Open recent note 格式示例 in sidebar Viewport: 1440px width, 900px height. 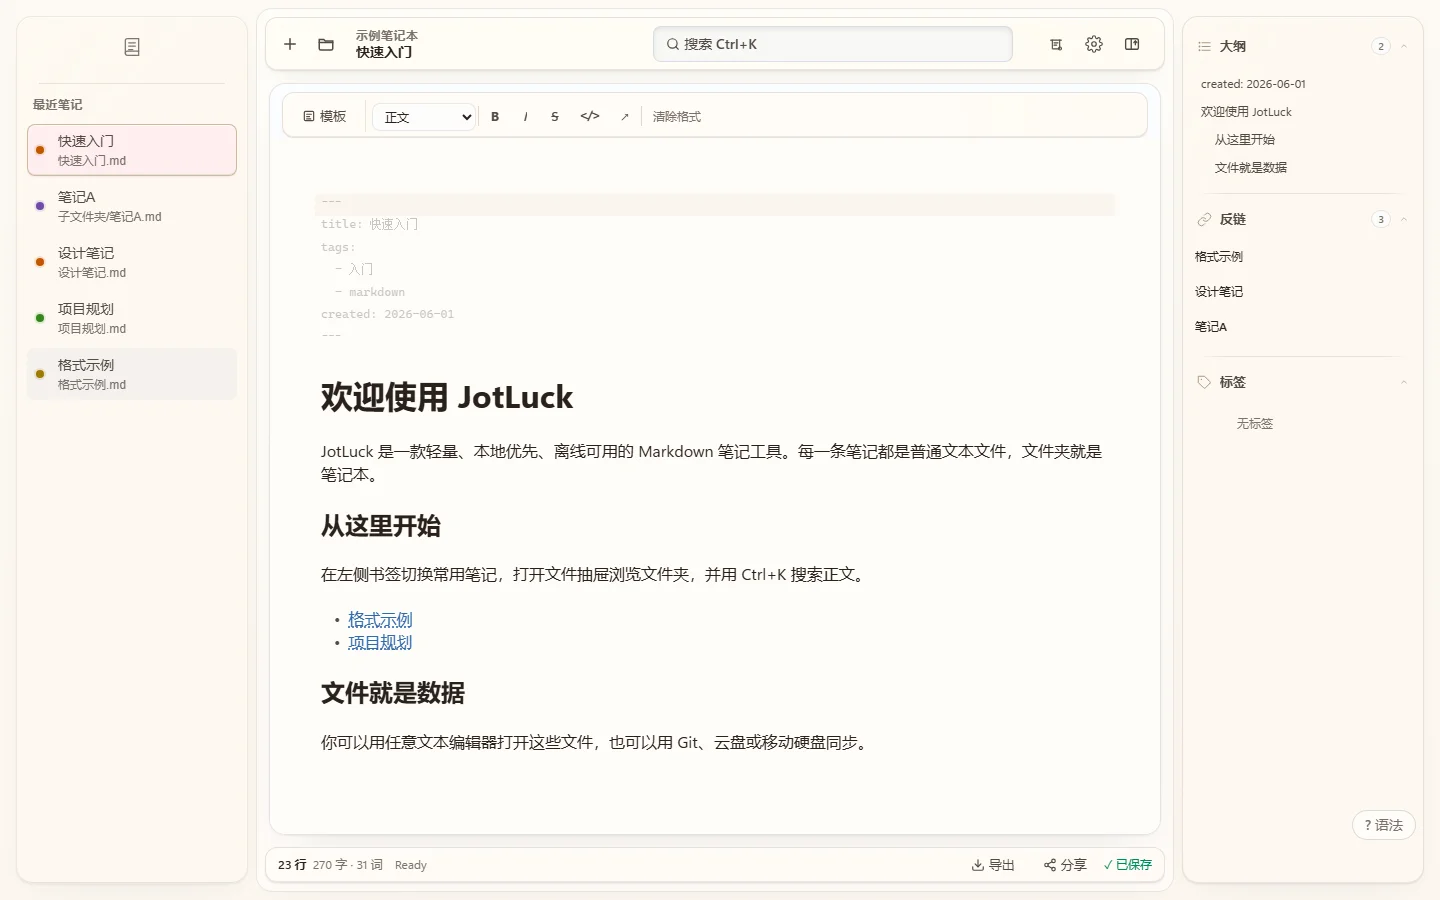(x=132, y=374)
